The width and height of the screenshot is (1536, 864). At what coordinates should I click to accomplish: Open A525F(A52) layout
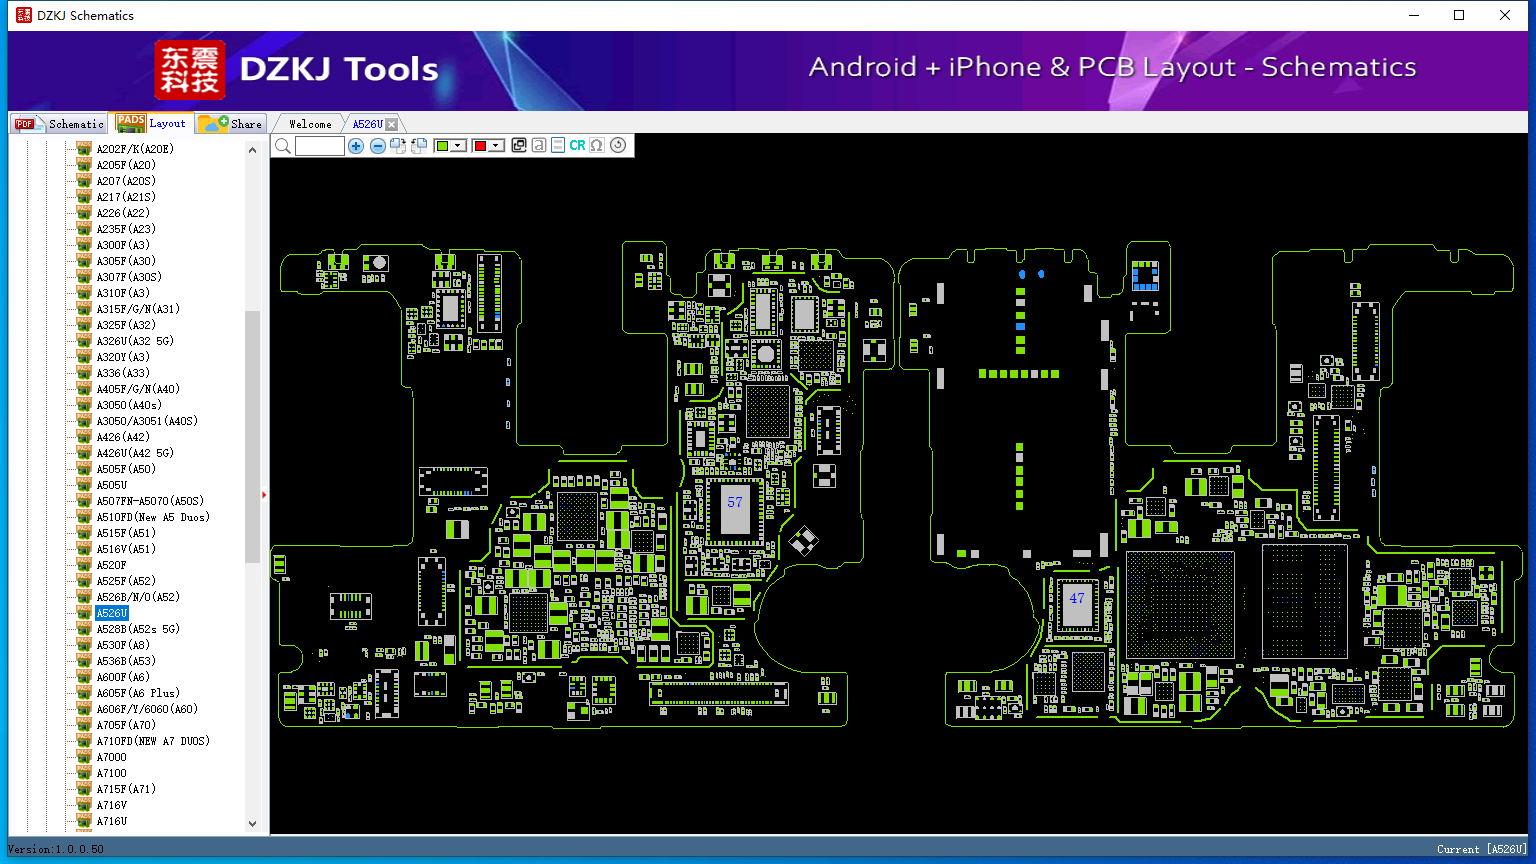tap(126, 581)
